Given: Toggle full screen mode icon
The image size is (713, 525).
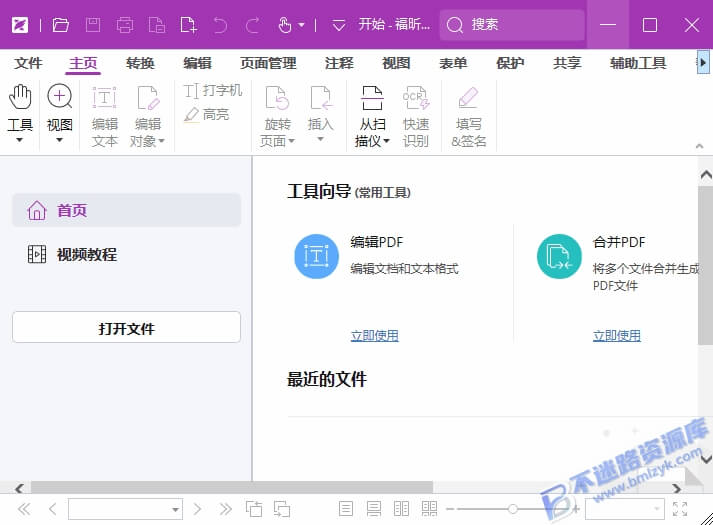Looking at the screenshot, I should pos(680,509).
